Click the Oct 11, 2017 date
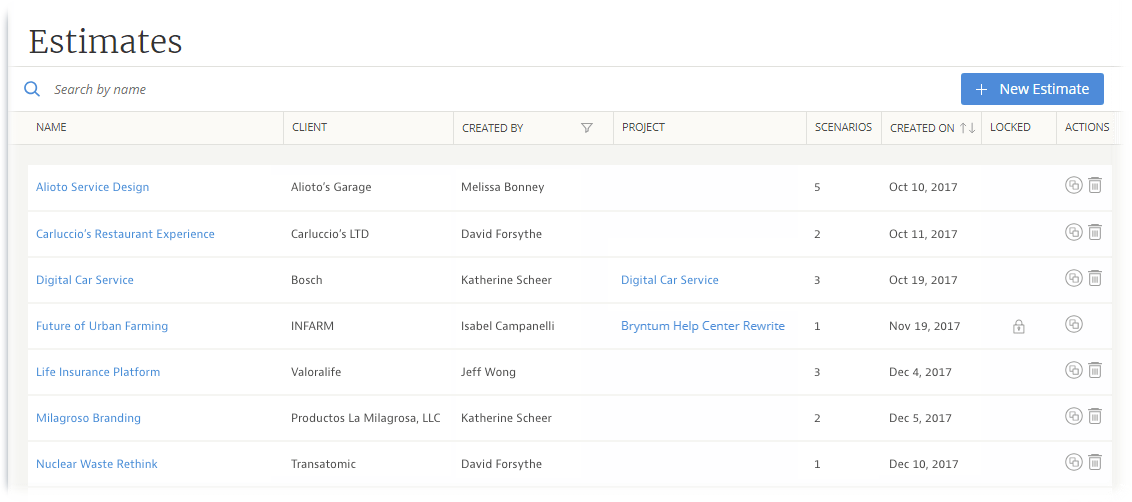The image size is (1132, 502). click(x=923, y=234)
